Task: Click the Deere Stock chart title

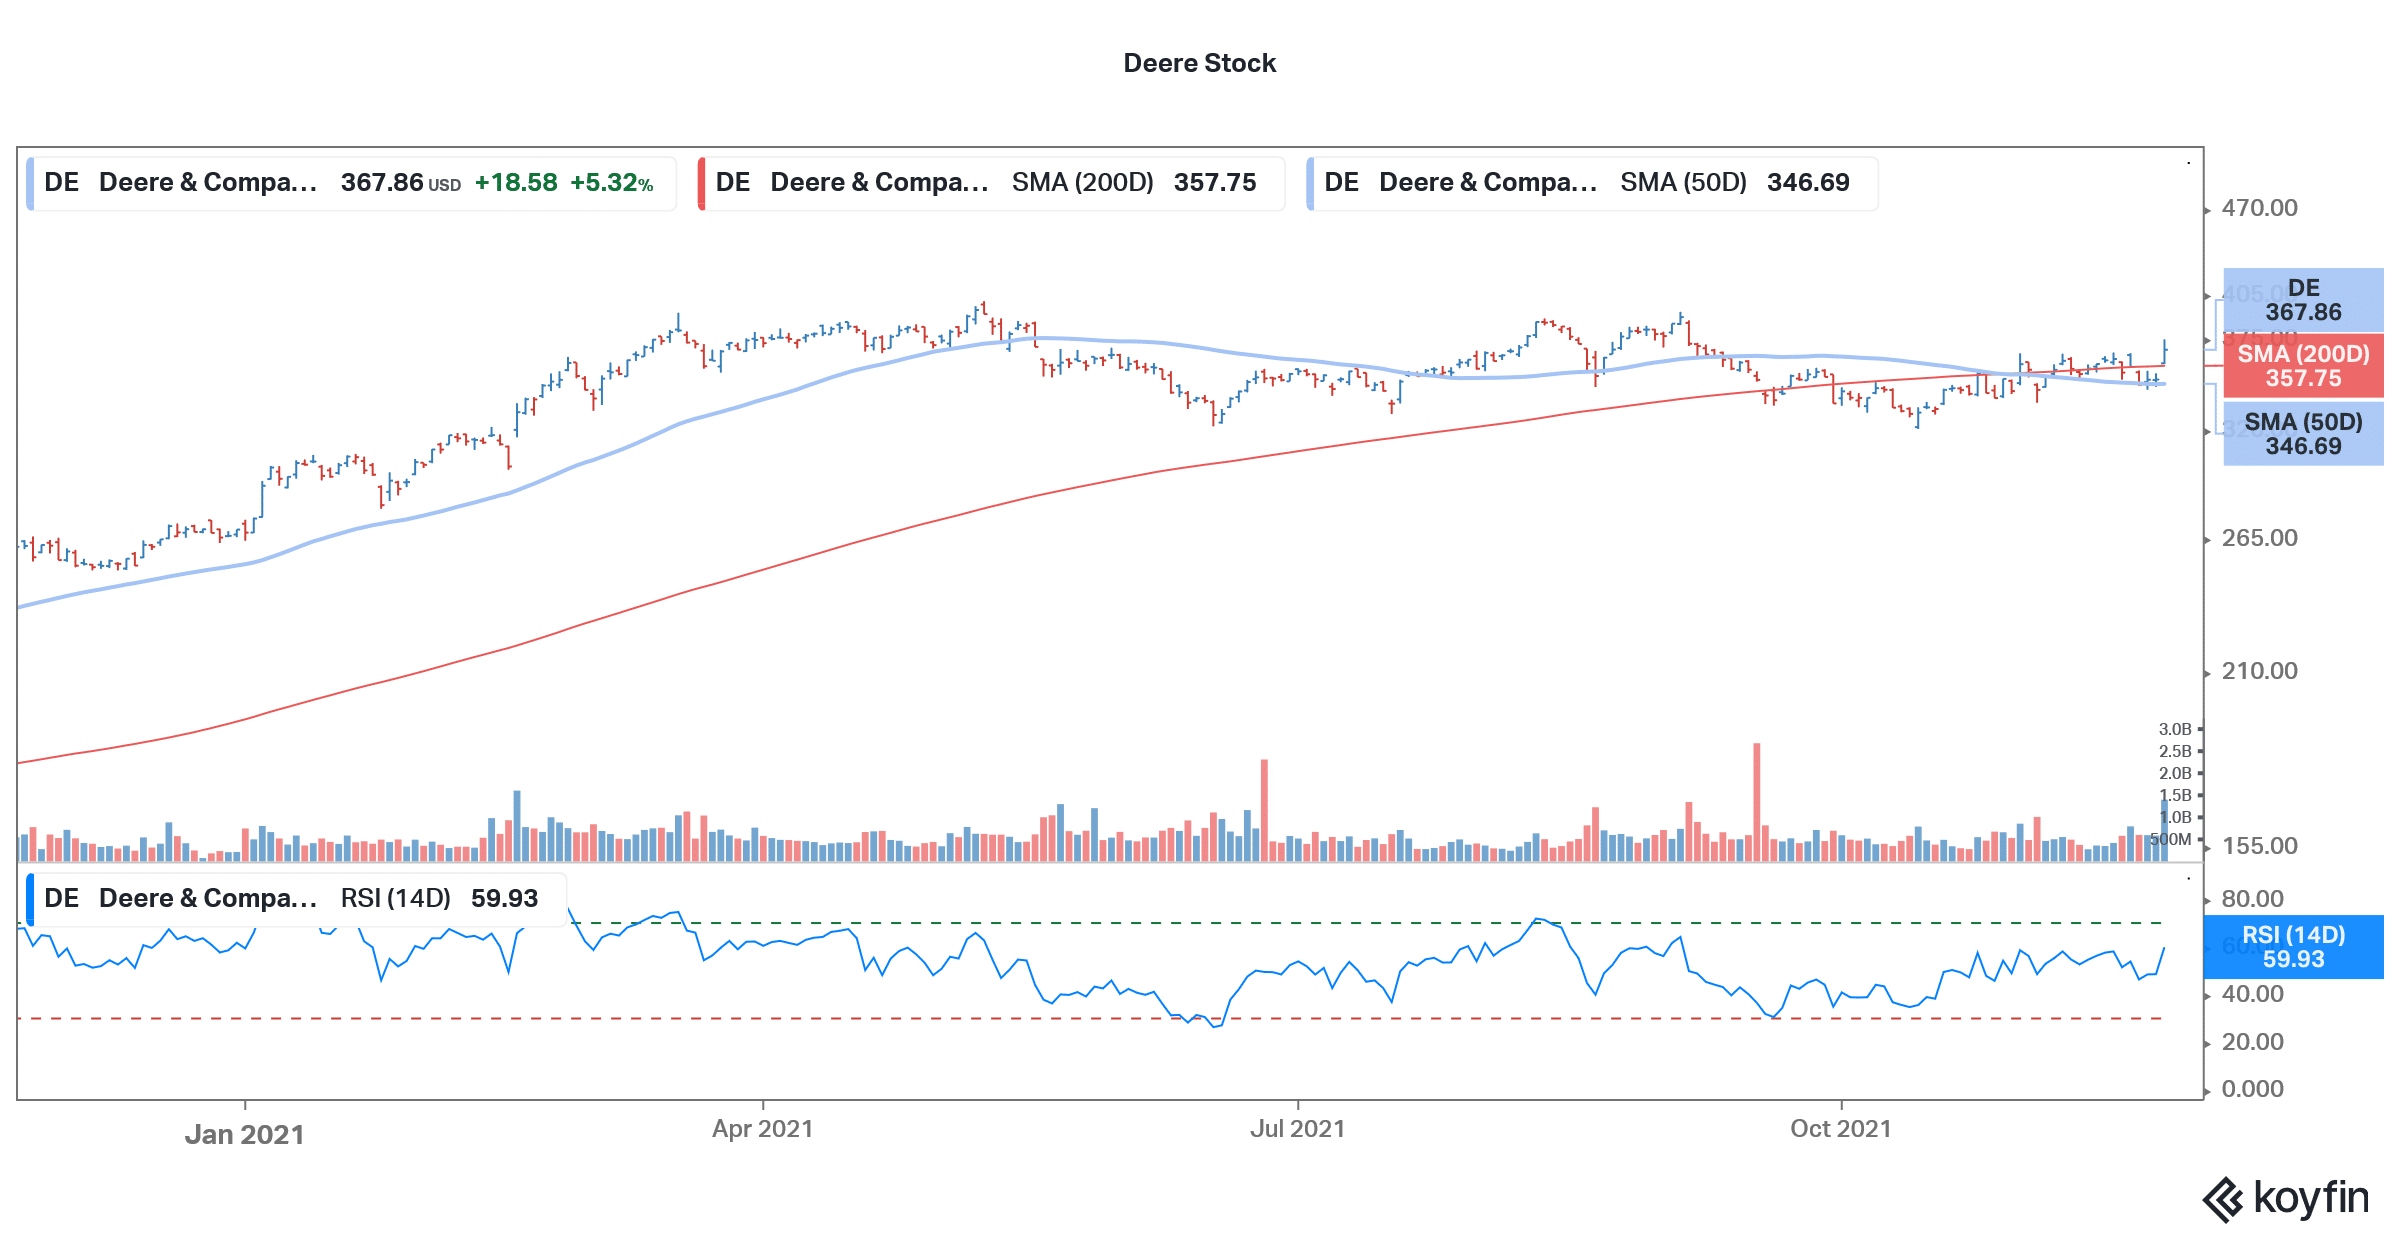Action: pos(1199,63)
